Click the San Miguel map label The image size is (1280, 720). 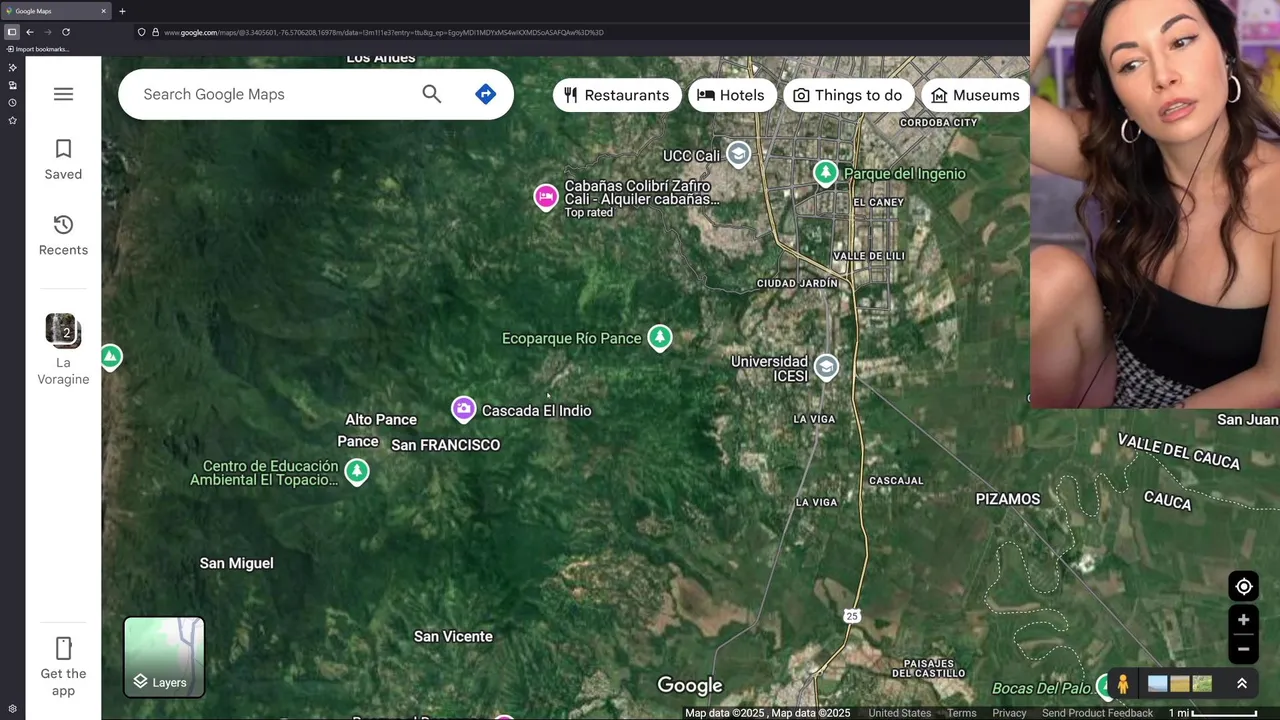(236, 563)
